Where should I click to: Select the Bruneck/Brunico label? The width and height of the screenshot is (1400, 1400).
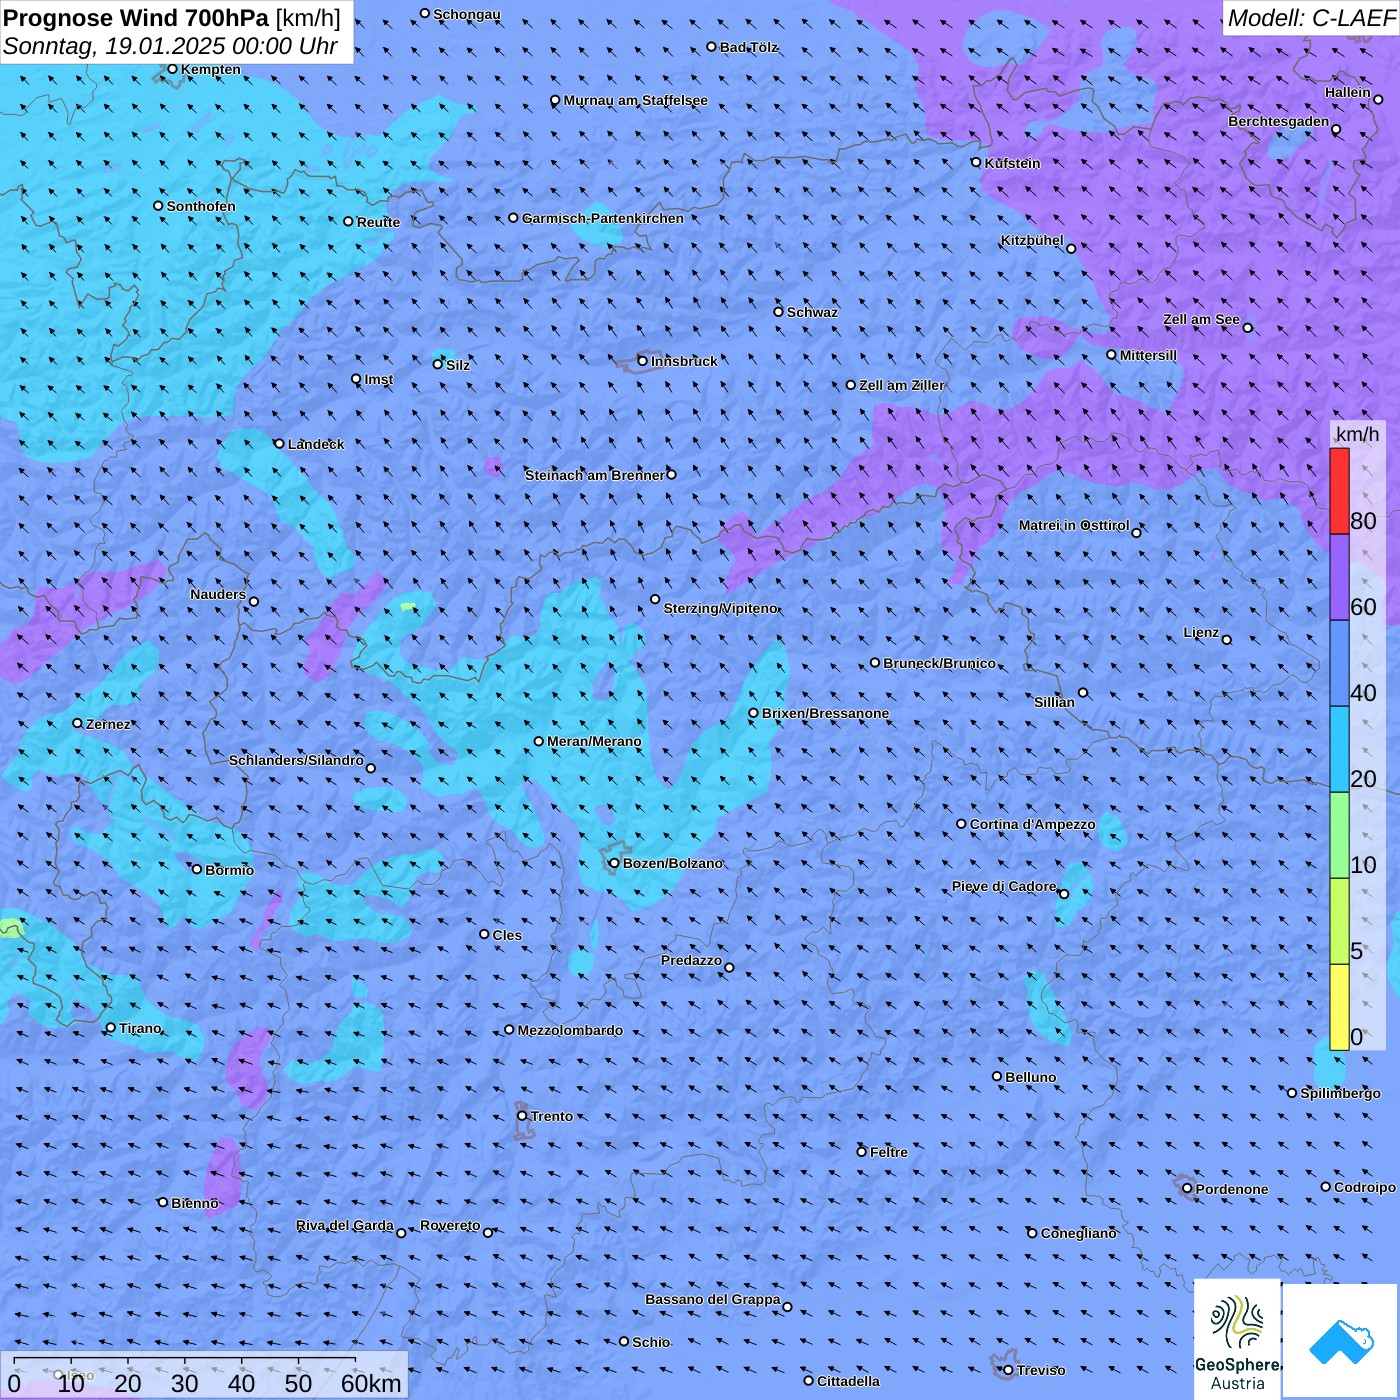939,663
